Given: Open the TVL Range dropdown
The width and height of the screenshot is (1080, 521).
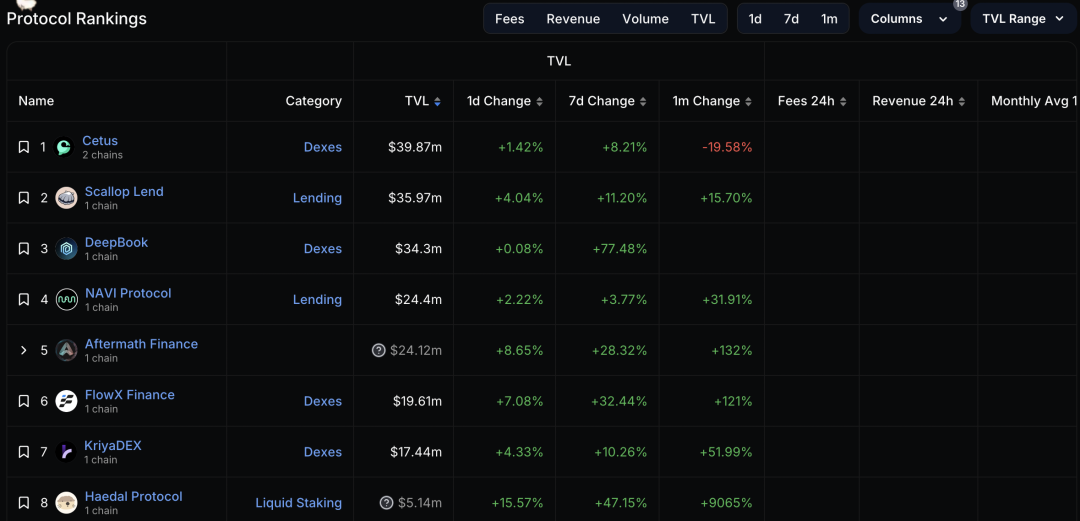Looking at the screenshot, I should pos(1024,19).
